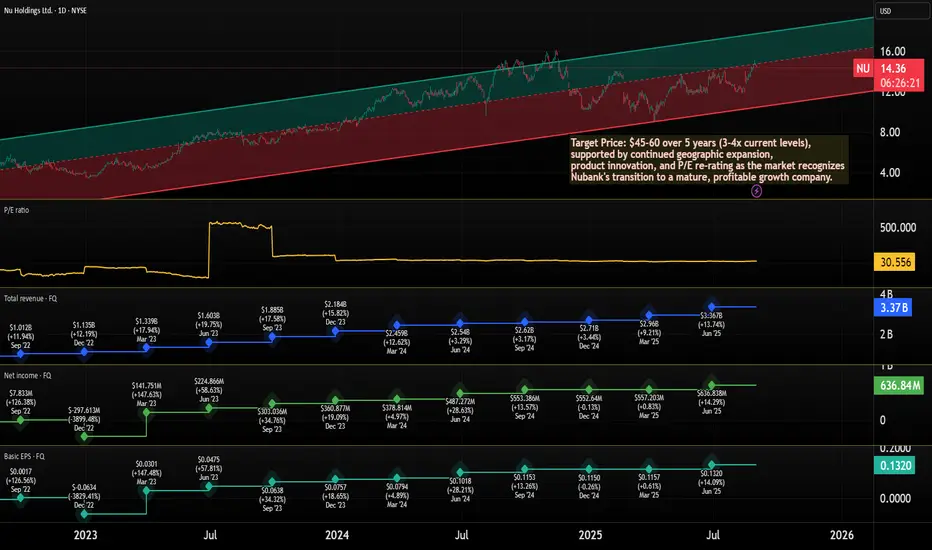Click the Basic EPS · FQ pane label
932x550 pixels.
coord(24,457)
